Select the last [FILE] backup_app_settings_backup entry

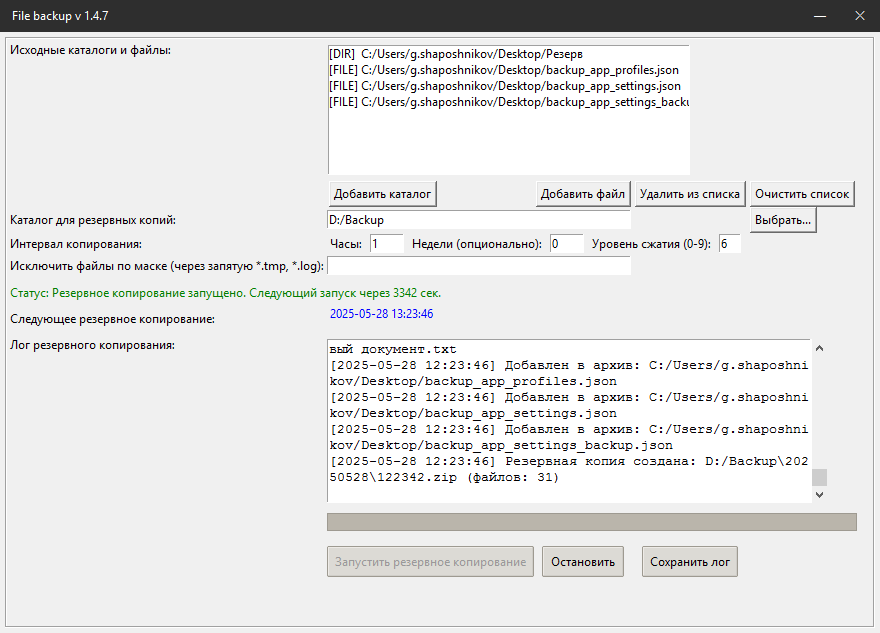point(508,102)
